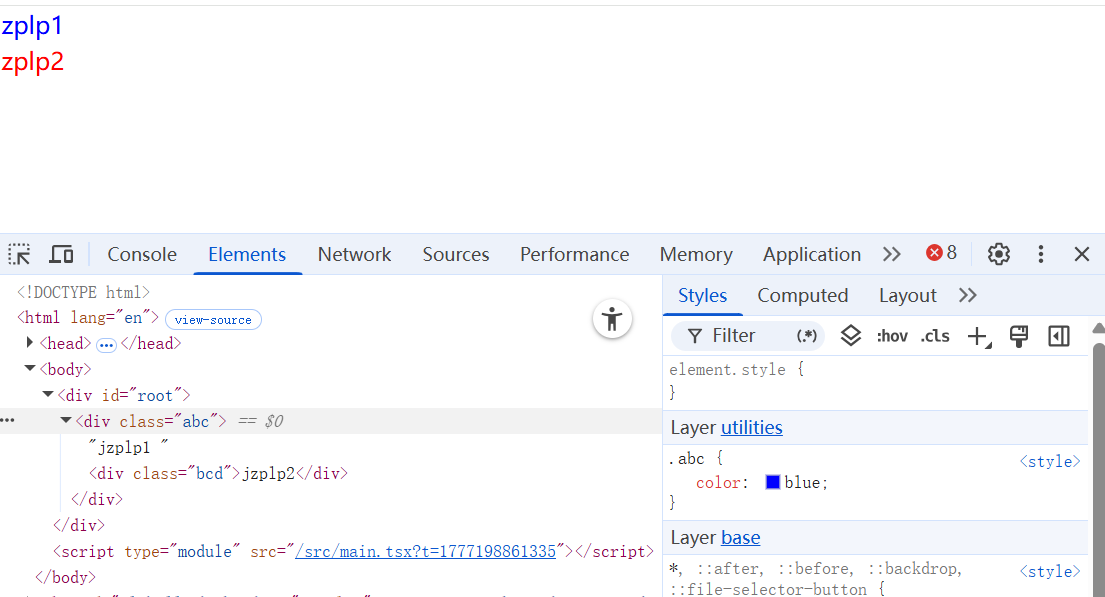The height and width of the screenshot is (597, 1105).
Task: Open the DevTools three-dot customize menu
Action: tap(1041, 254)
